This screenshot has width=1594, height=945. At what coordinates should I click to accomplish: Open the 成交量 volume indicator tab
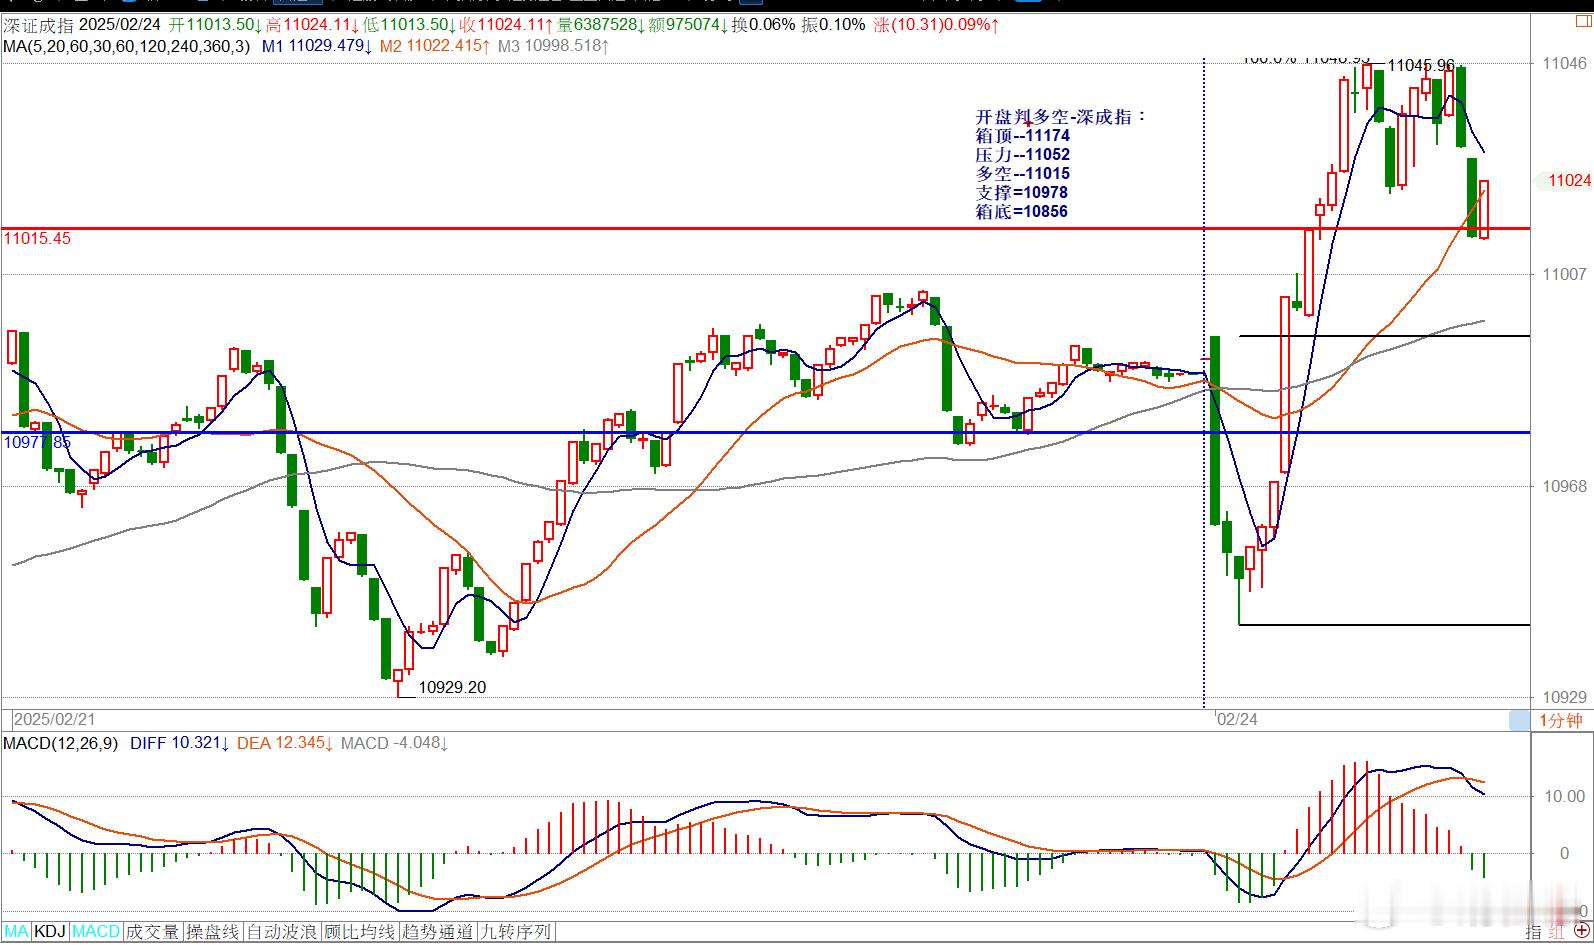[x=152, y=931]
